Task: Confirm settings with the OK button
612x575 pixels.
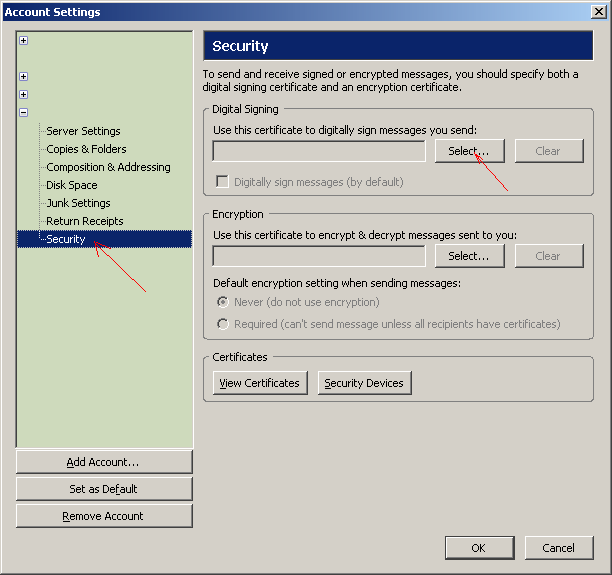Action: 478,548
